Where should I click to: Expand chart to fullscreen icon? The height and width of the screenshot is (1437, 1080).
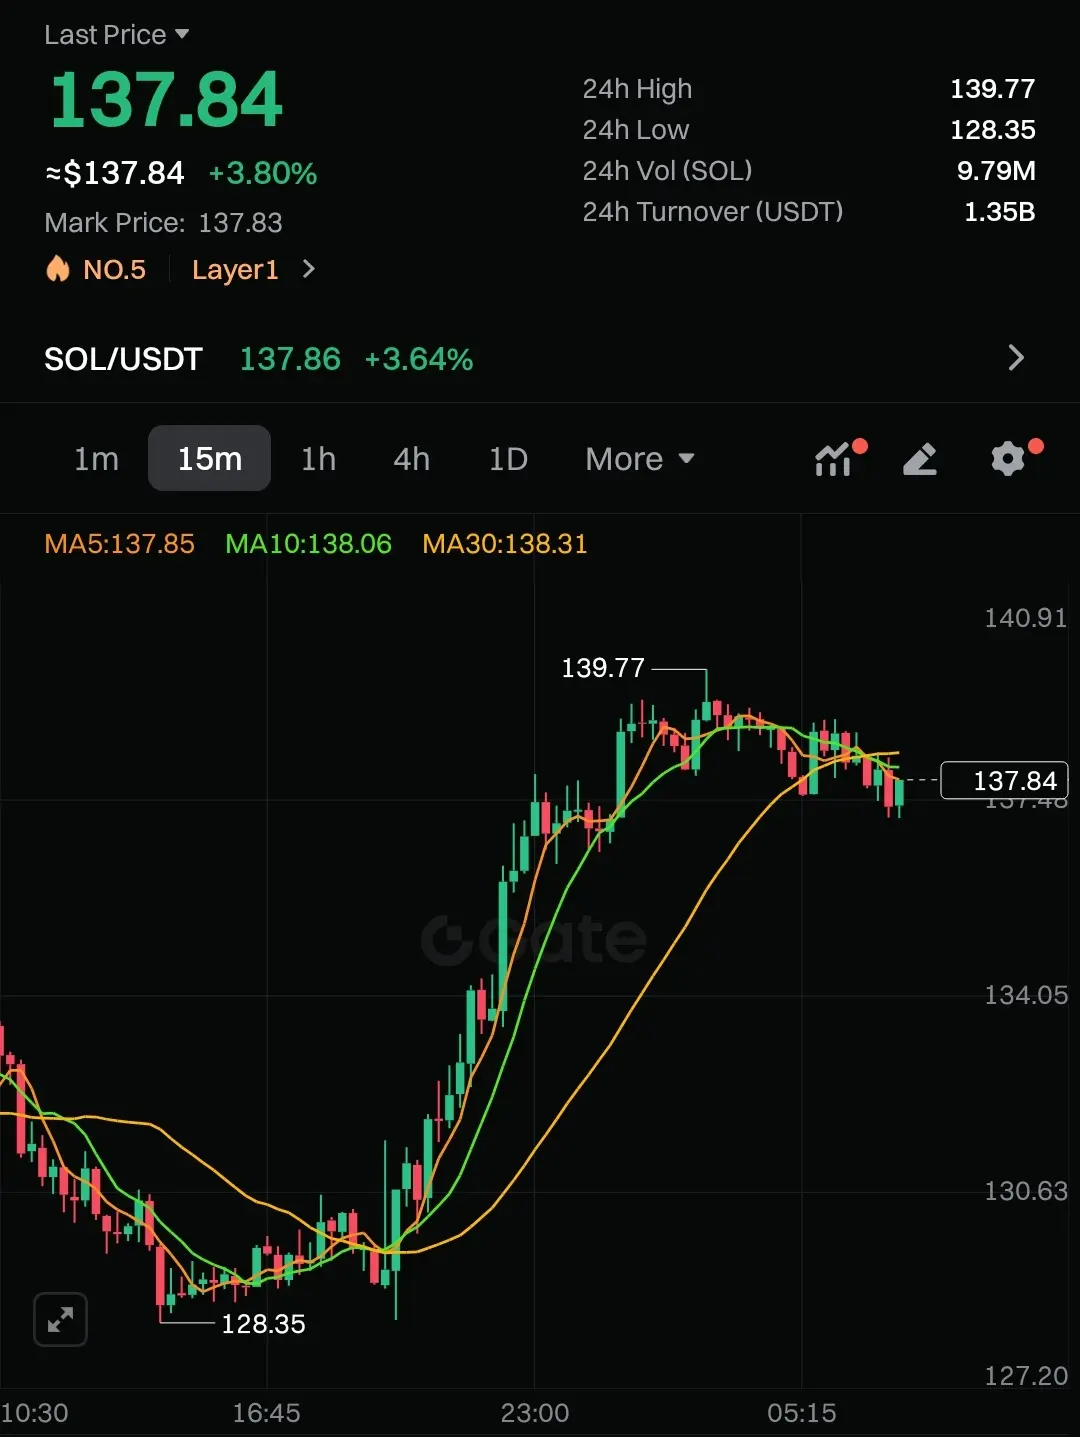[x=60, y=1319]
